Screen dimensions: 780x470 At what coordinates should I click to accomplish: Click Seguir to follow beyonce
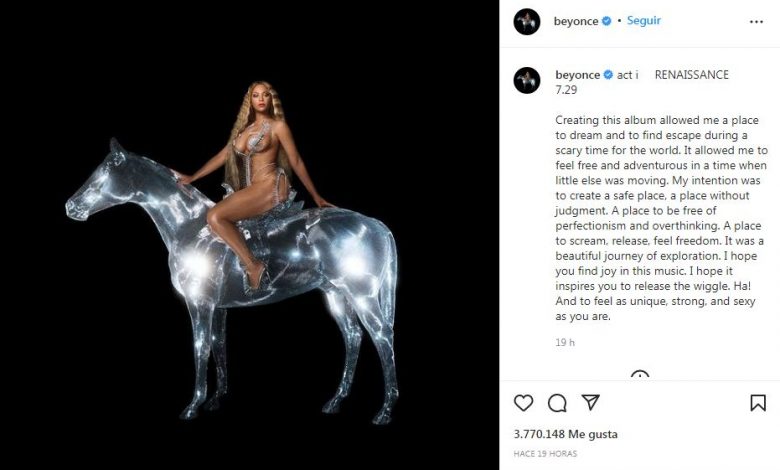pyautogui.click(x=644, y=20)
